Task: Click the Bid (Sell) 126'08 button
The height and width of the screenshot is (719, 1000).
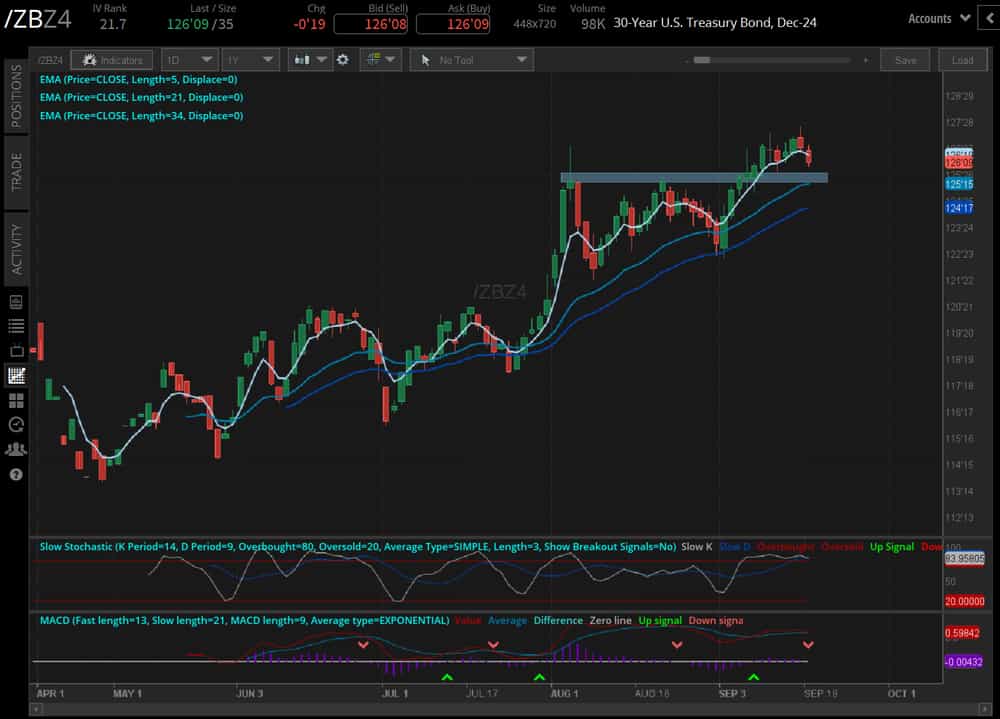Action: (x=371, y=24)
